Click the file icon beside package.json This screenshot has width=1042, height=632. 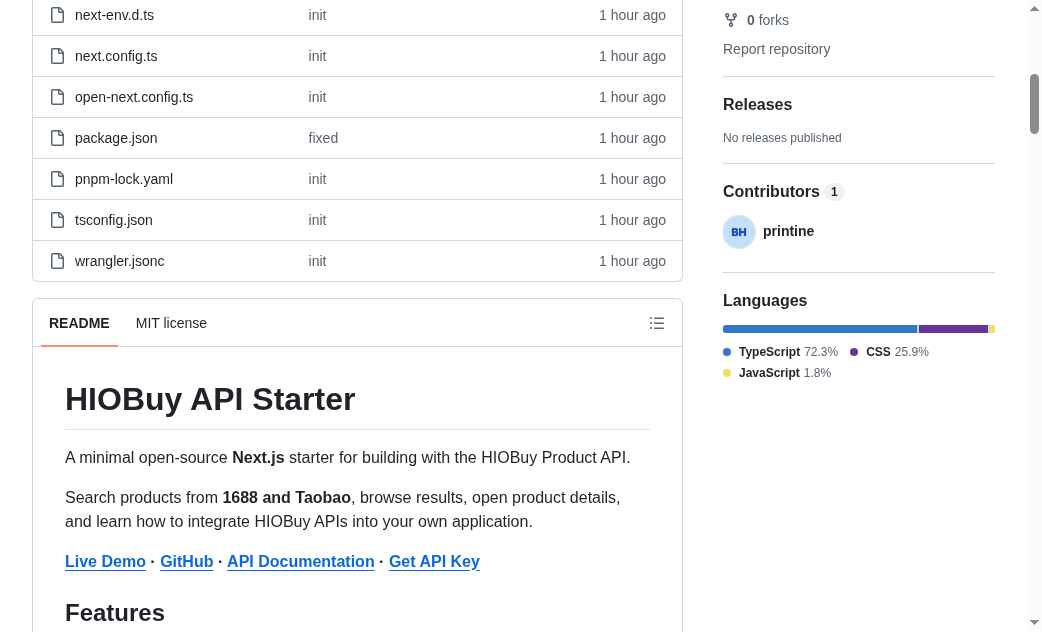58,138
